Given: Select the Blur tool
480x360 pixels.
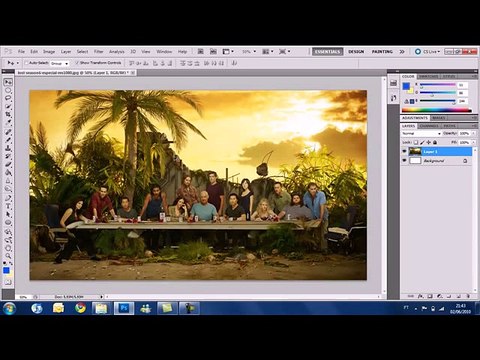Looking at the screenshot, I should point(8,181).
